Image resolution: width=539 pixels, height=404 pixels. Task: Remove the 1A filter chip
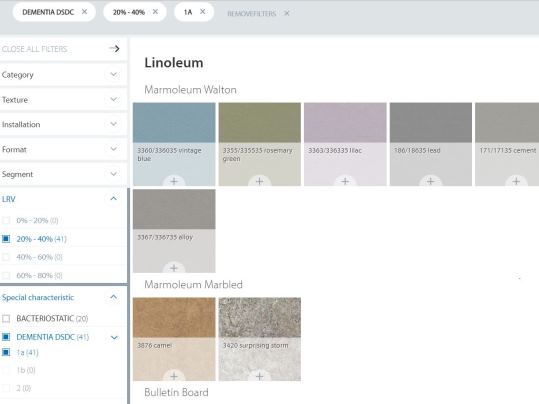point(202,12)
